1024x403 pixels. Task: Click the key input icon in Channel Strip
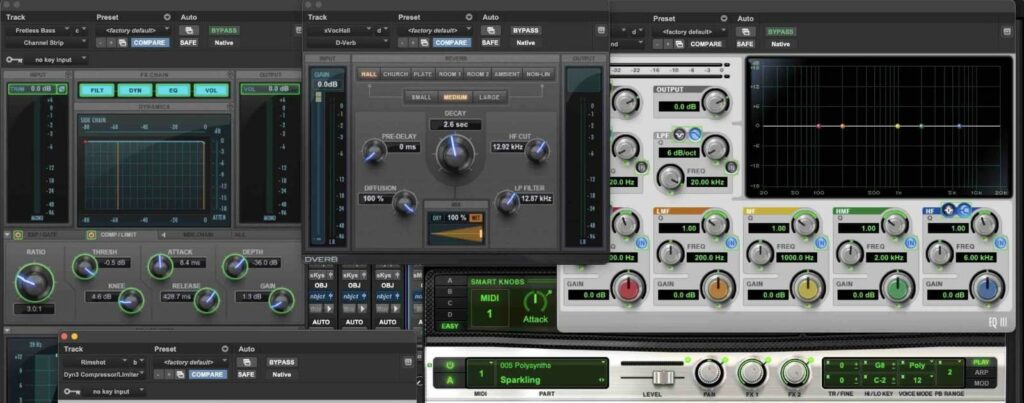(14, 59)
